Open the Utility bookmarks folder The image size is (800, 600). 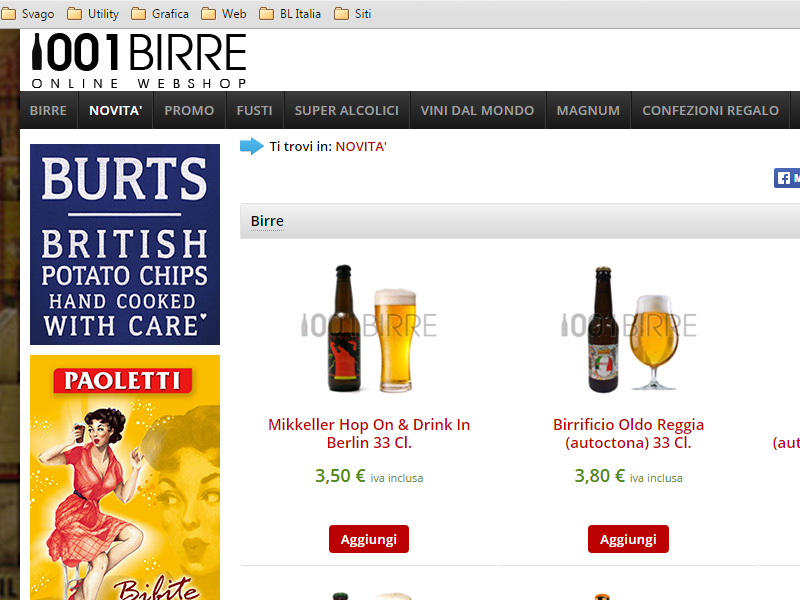(x=93, y=14)
